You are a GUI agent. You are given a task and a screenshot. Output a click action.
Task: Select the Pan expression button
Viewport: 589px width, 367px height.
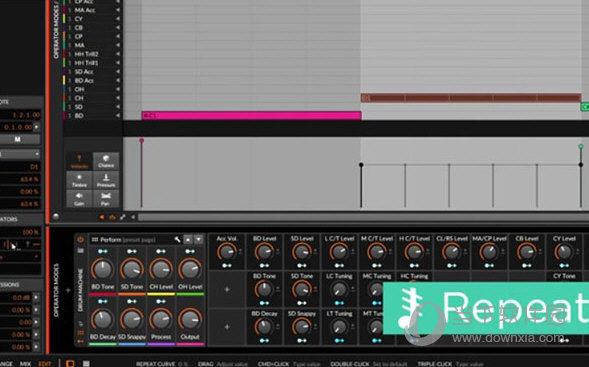click(x=106, y=199)
